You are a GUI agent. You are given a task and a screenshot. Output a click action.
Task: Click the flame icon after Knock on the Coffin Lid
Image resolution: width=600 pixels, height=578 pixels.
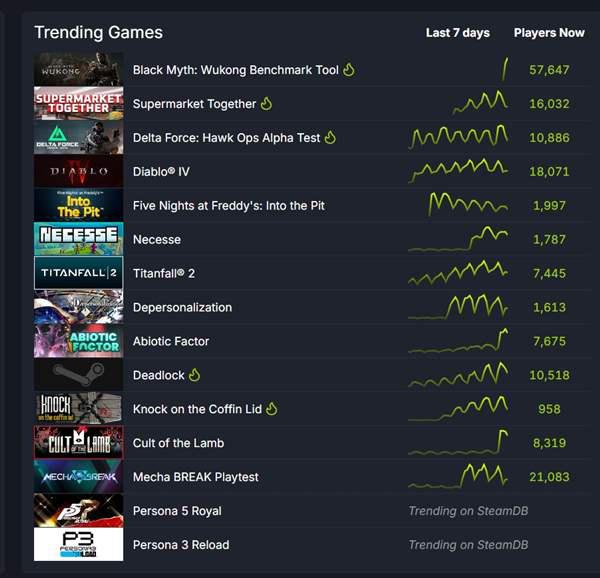(x=272, y=409)
